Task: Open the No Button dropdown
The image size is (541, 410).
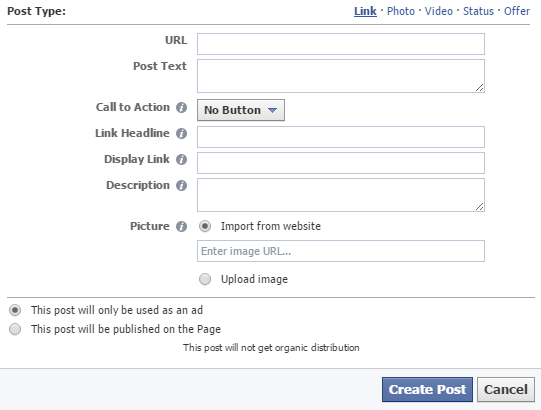Action: point(241,110)
